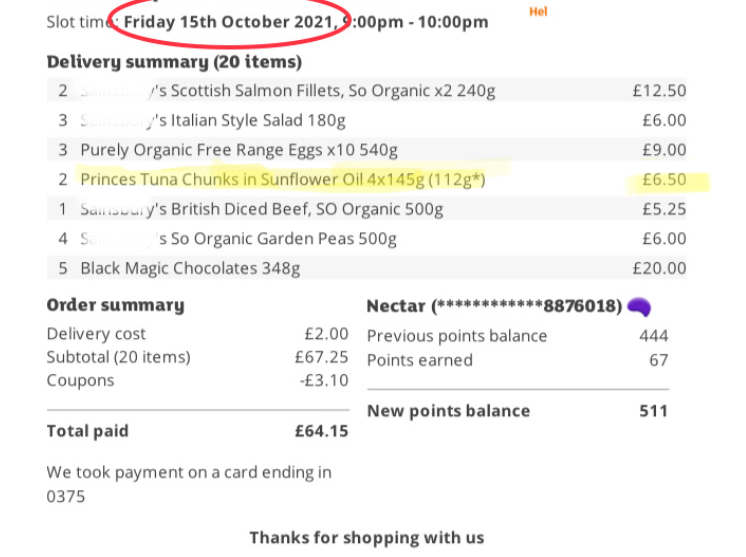Click the Black Magic Chocolates 348g item
Screen dimensions: 746x557
pyautogui.click(x=190, y=268)
